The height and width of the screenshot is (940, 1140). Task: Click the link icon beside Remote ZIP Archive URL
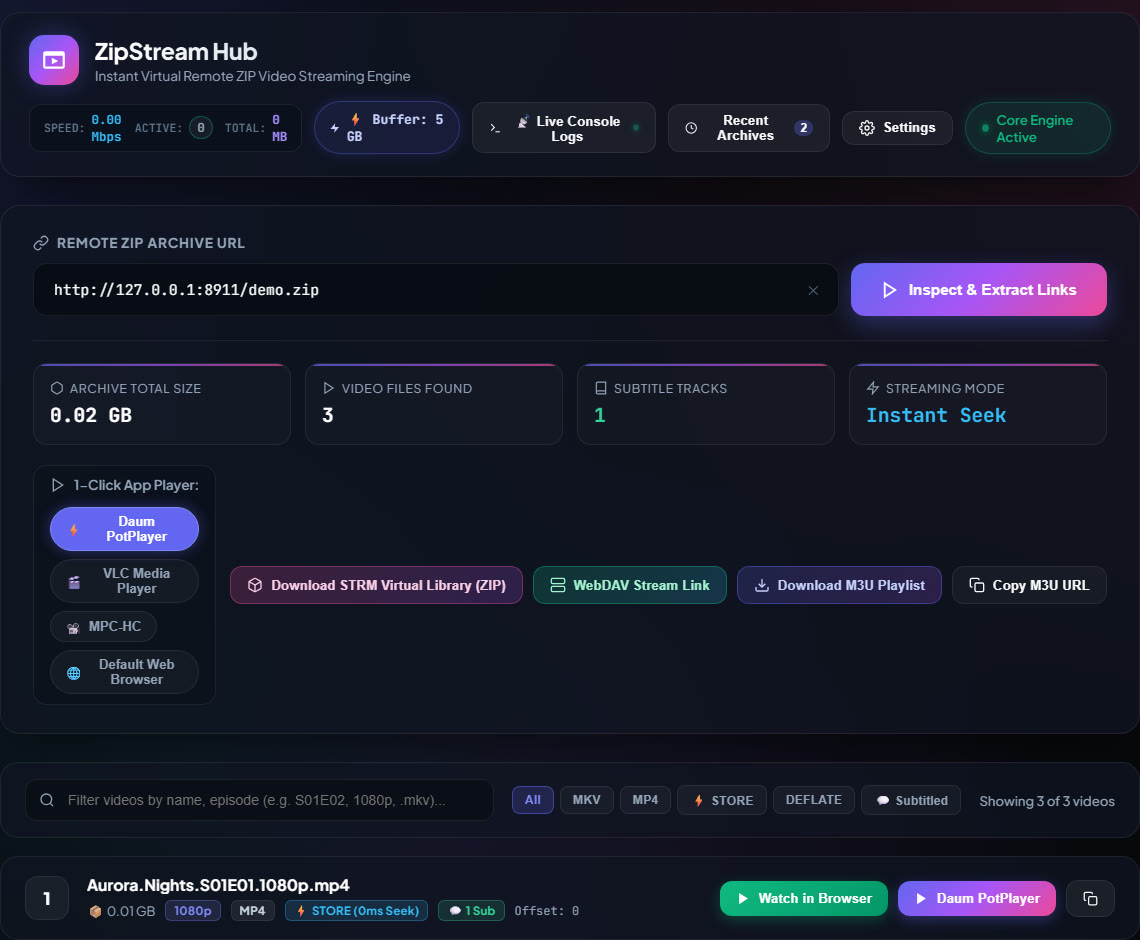pyautogui.click(x=41, y=243)
